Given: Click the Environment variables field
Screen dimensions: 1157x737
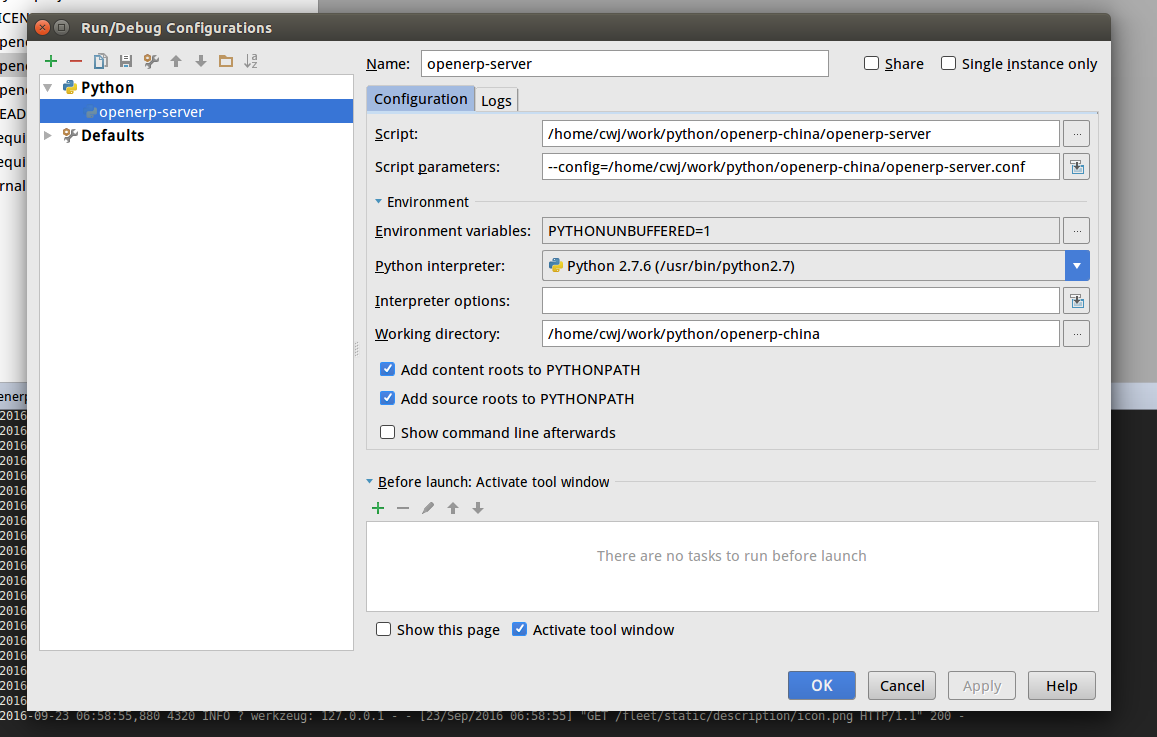Looking at the screenshot, I should coord(801,231).
